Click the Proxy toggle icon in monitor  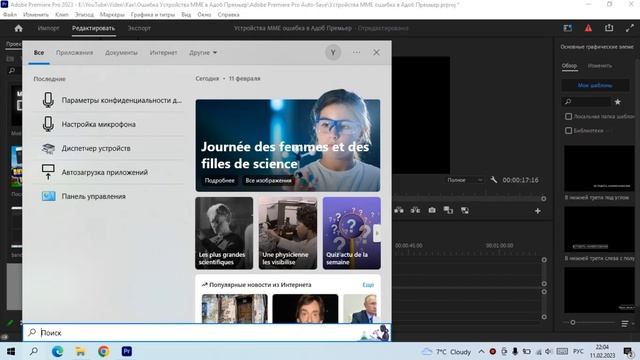point(464,210)
